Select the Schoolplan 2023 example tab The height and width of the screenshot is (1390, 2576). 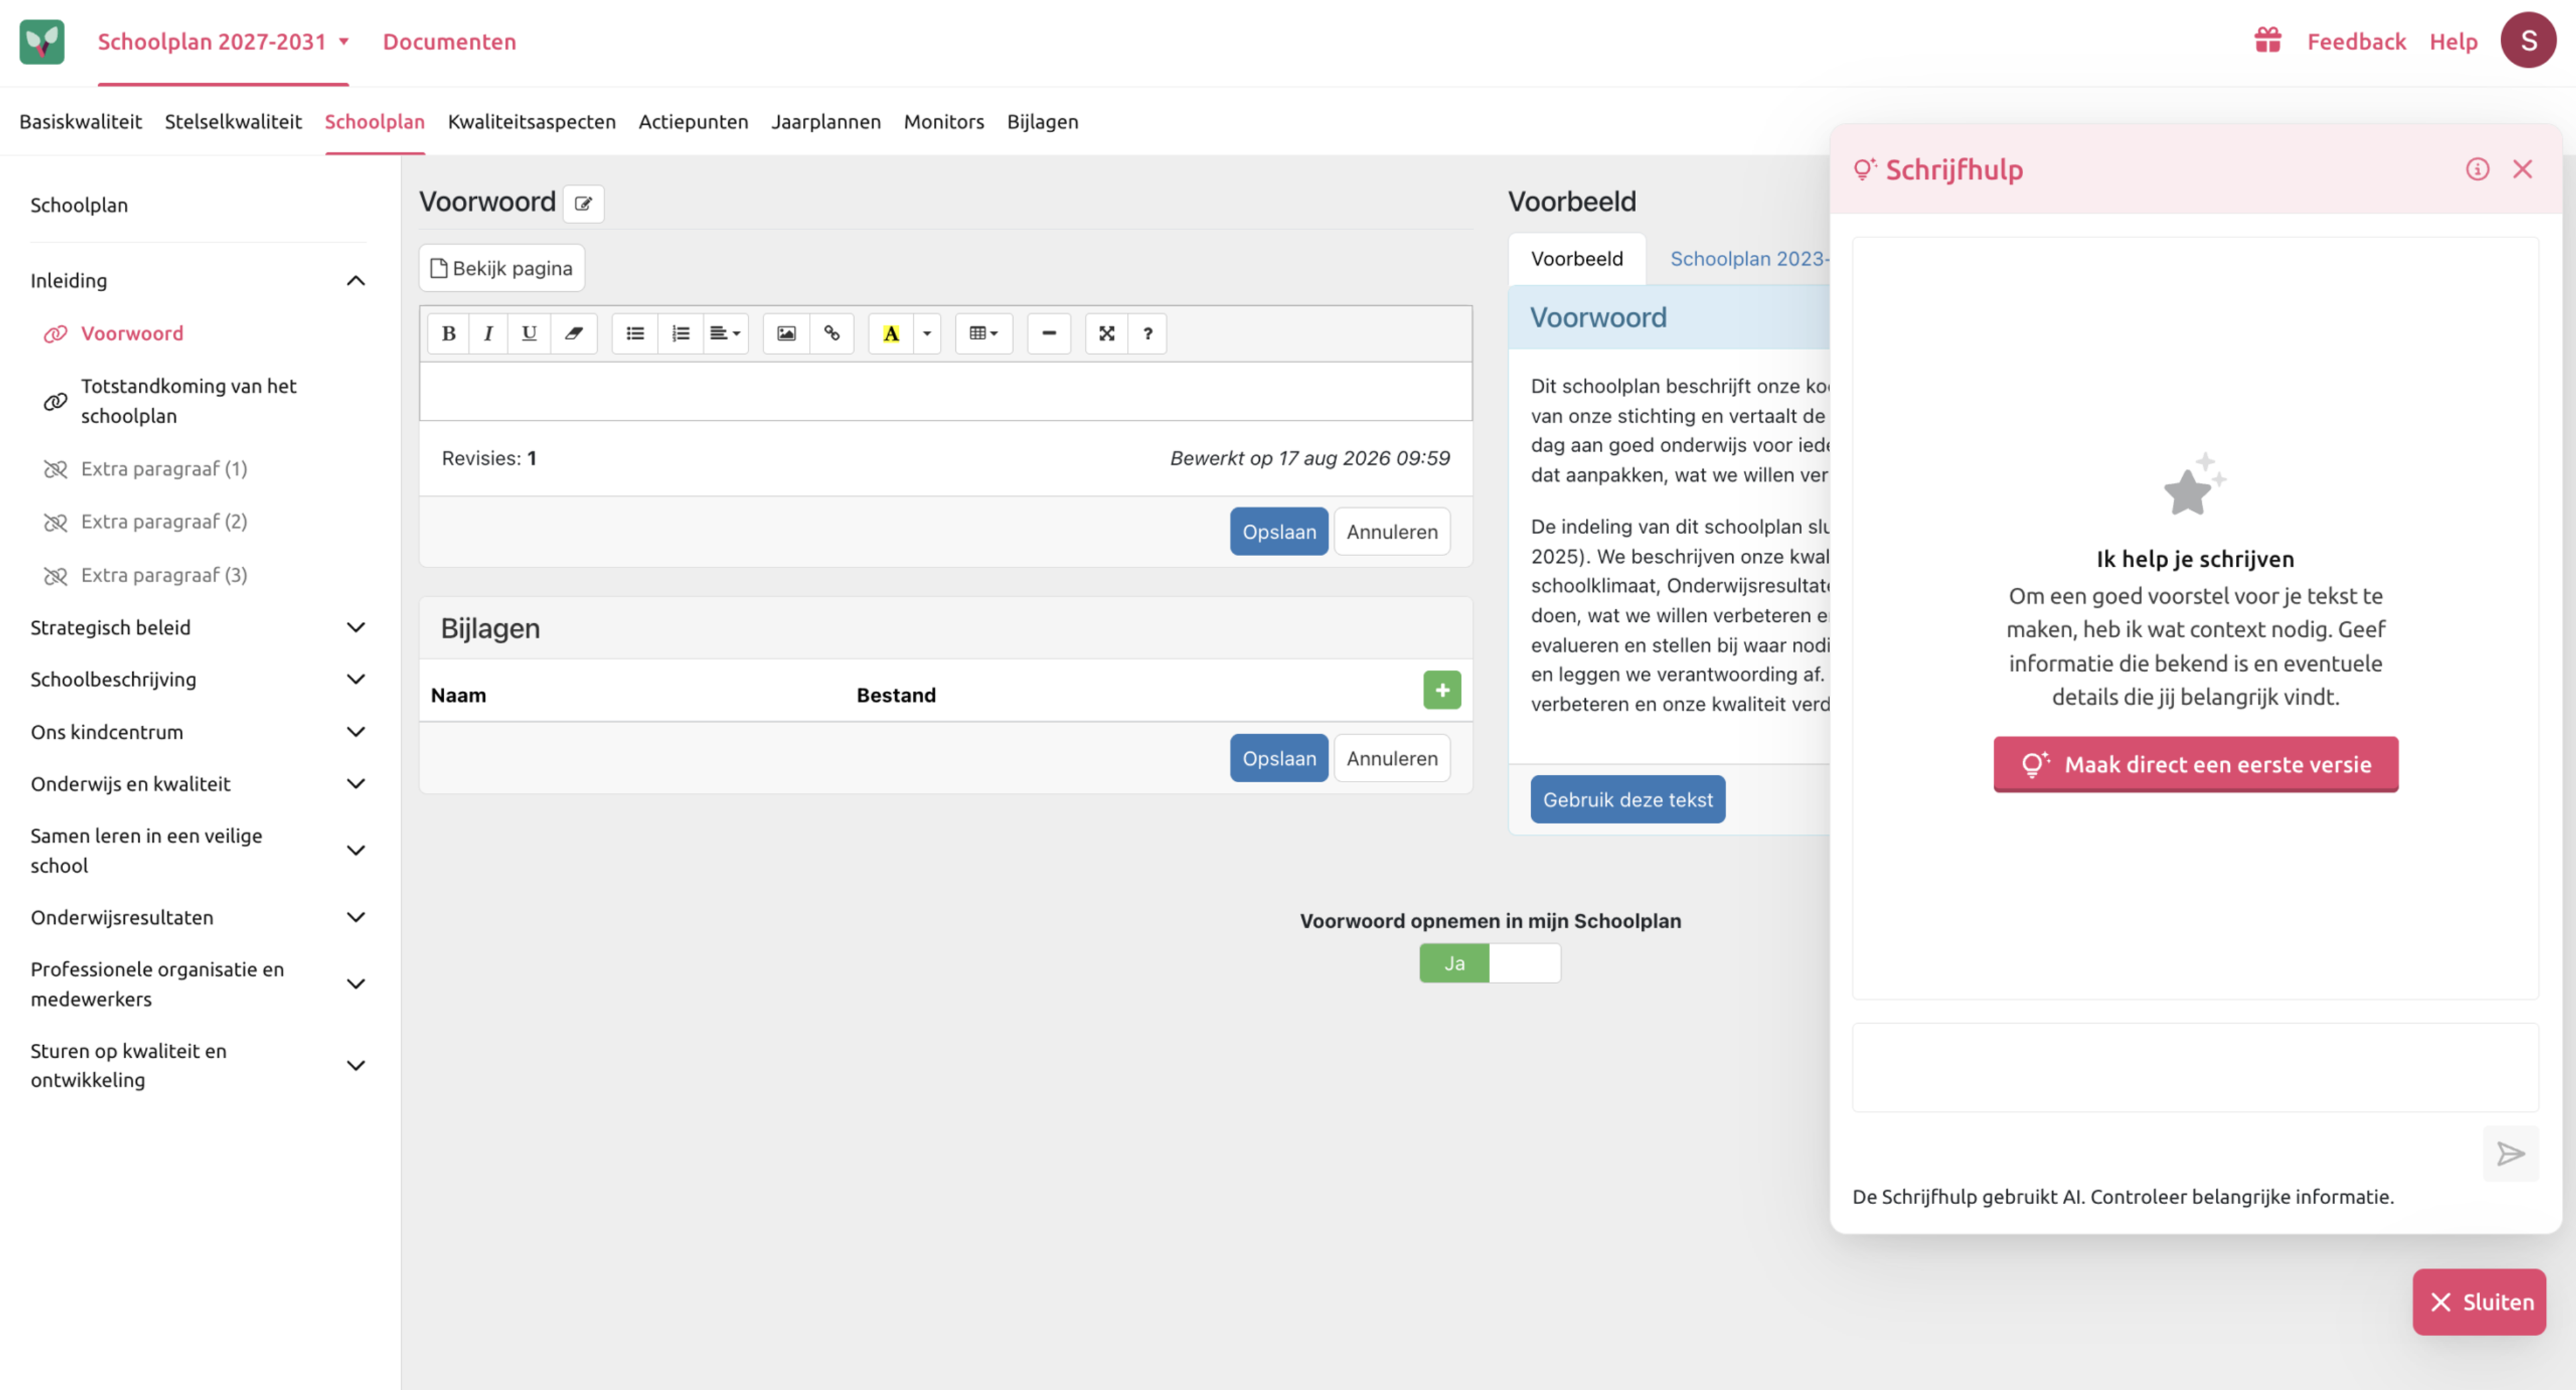pyautogui.click(x=1749, y=259)
